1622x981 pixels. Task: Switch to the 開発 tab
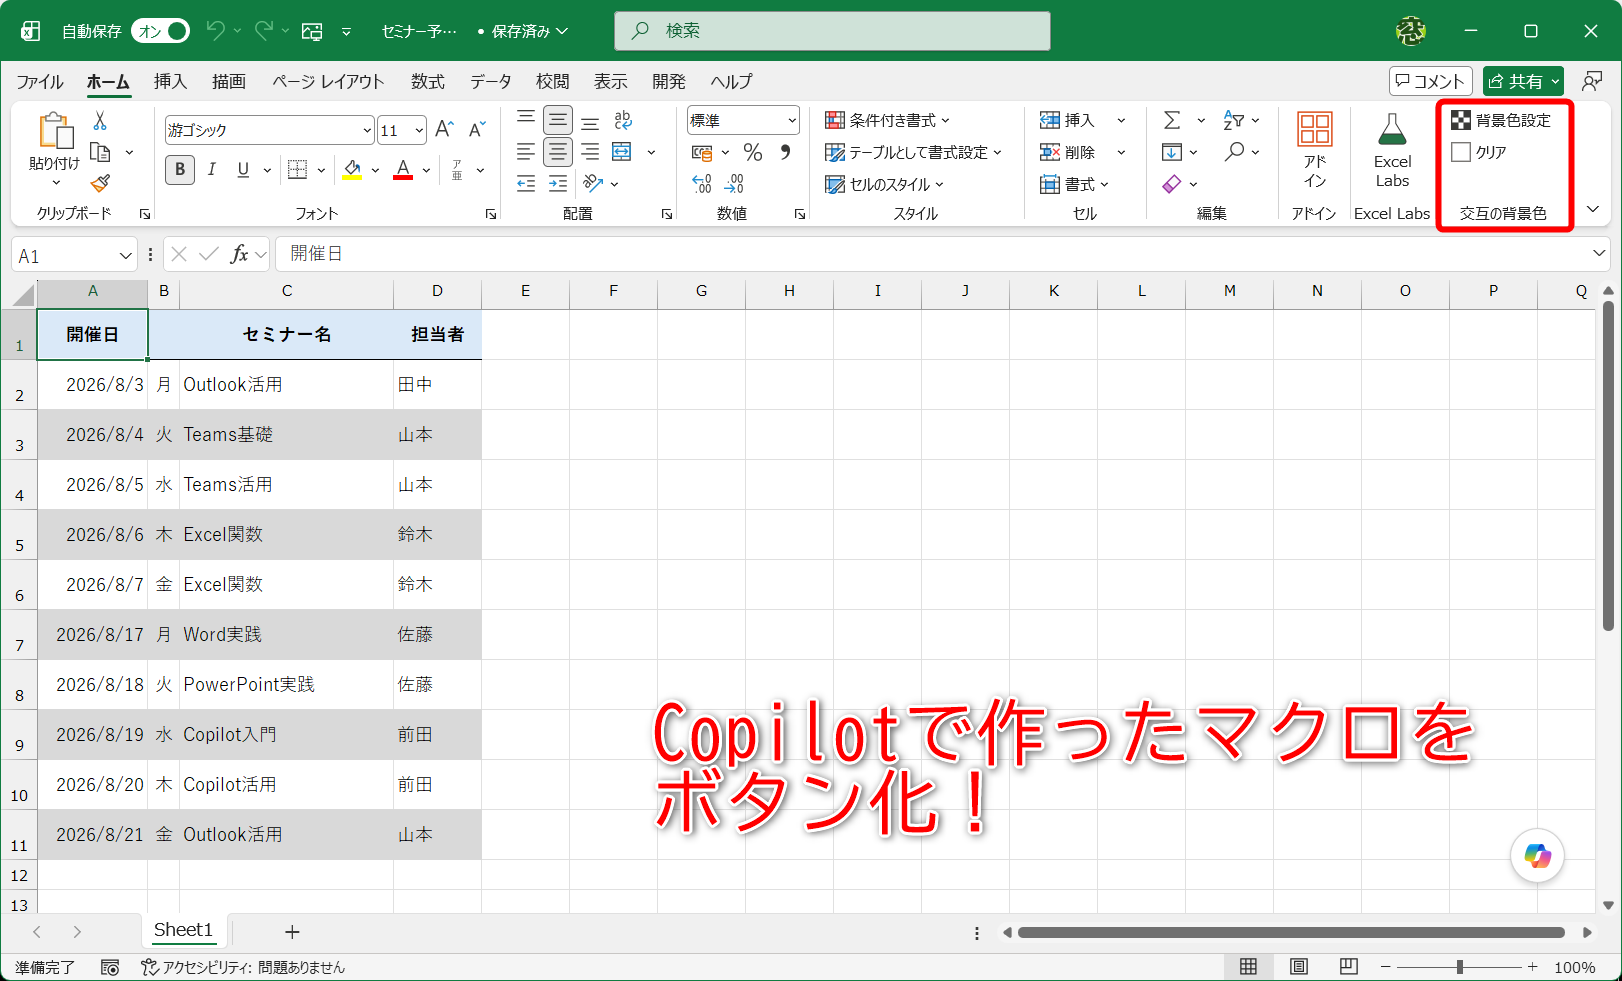coord(669,81)
